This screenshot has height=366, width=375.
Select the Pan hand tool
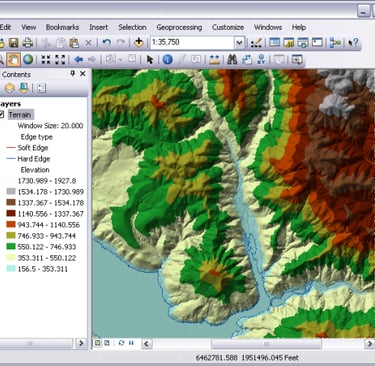point(13,60)
